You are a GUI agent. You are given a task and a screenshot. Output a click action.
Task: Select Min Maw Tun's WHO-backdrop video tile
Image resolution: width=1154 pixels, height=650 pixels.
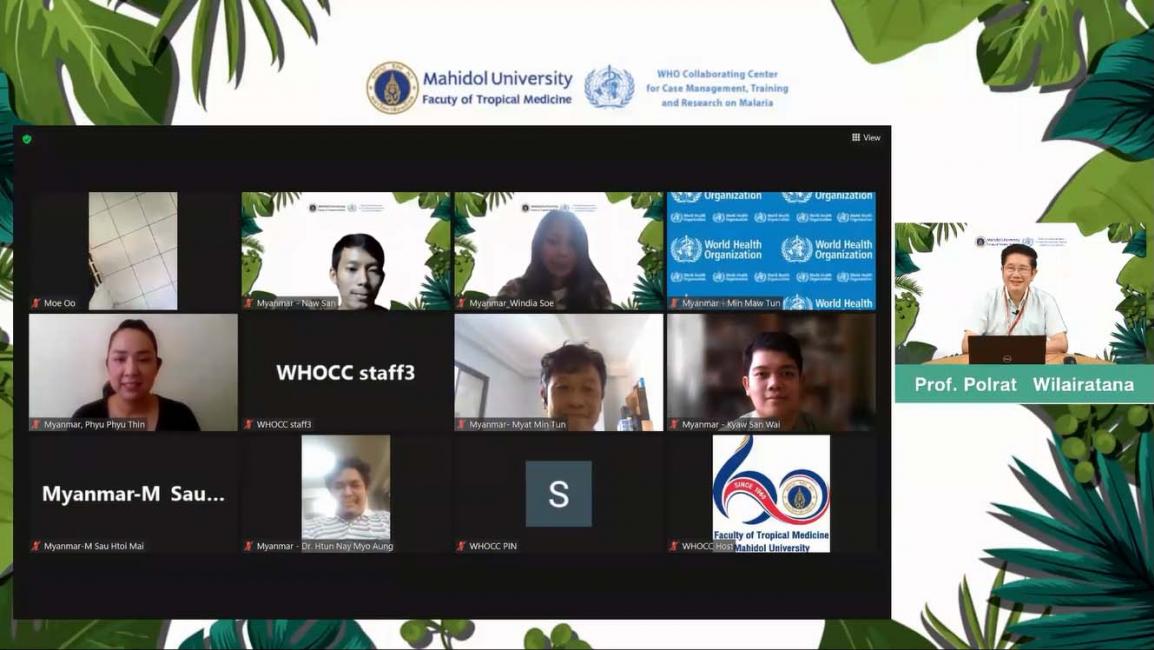click(x=771, y=250)
